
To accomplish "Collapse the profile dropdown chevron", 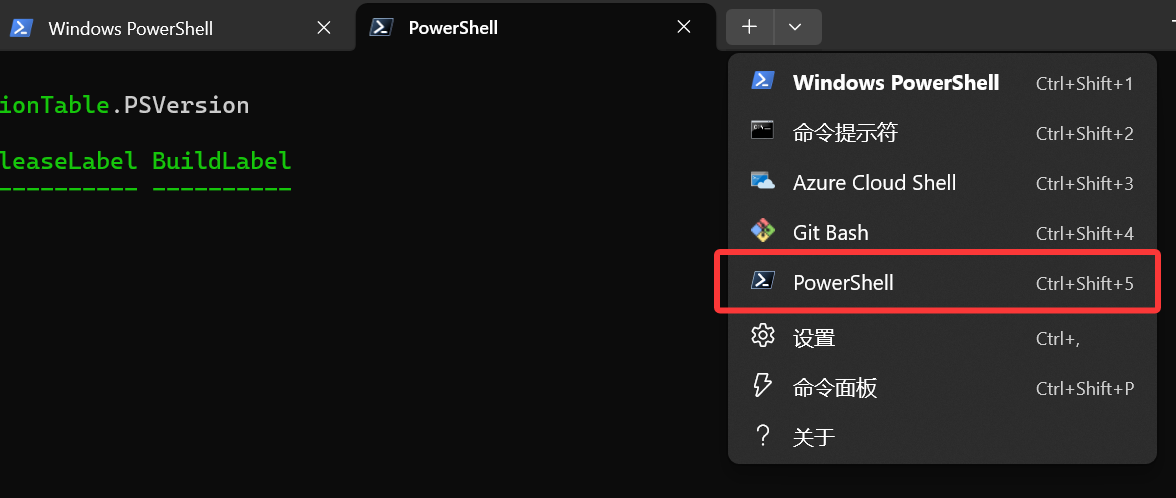I will pos(796,27).
